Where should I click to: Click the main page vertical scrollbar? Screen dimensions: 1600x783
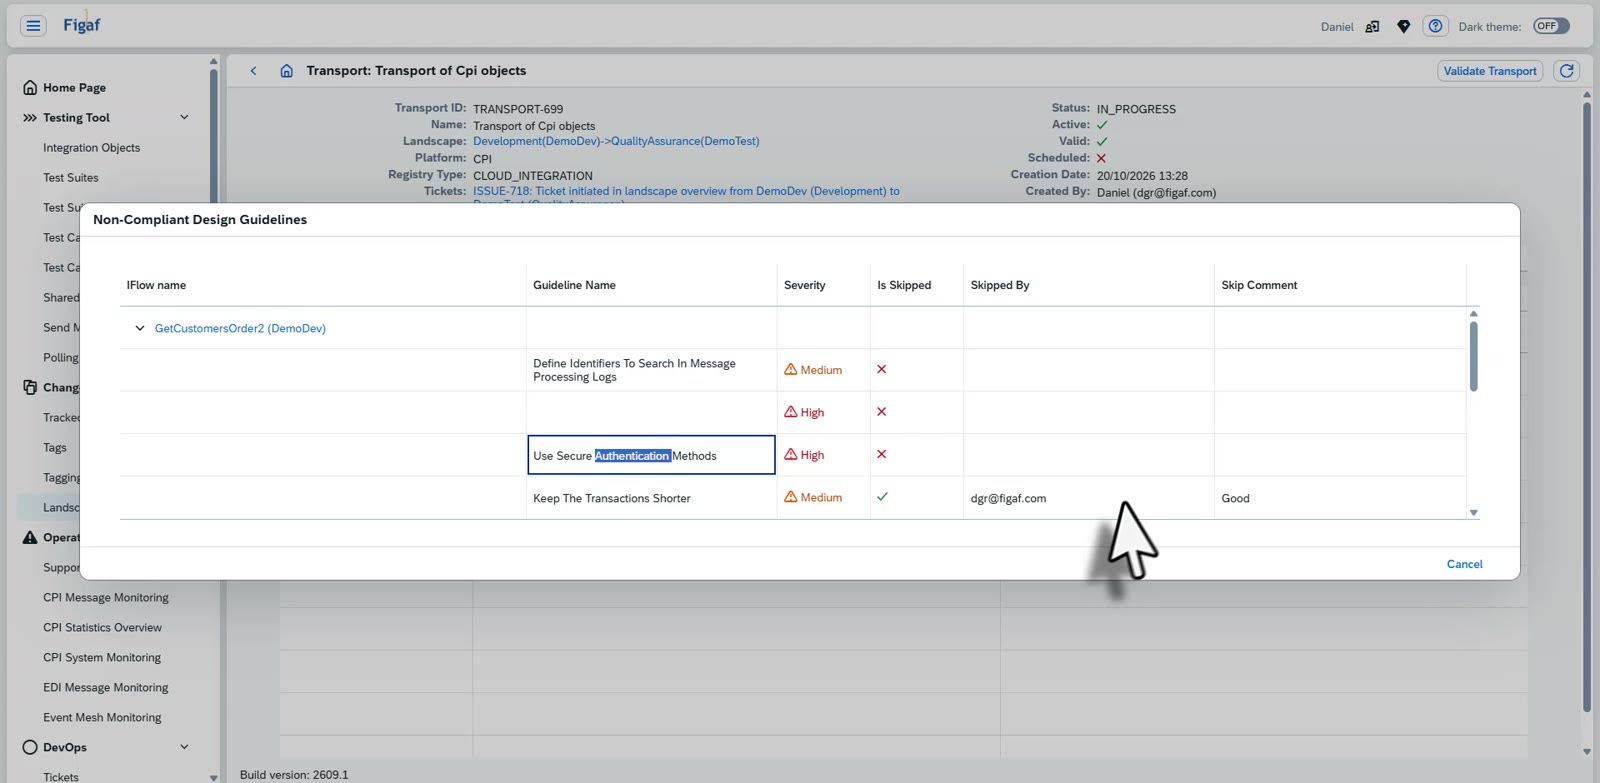click(x=1587, y=407)
